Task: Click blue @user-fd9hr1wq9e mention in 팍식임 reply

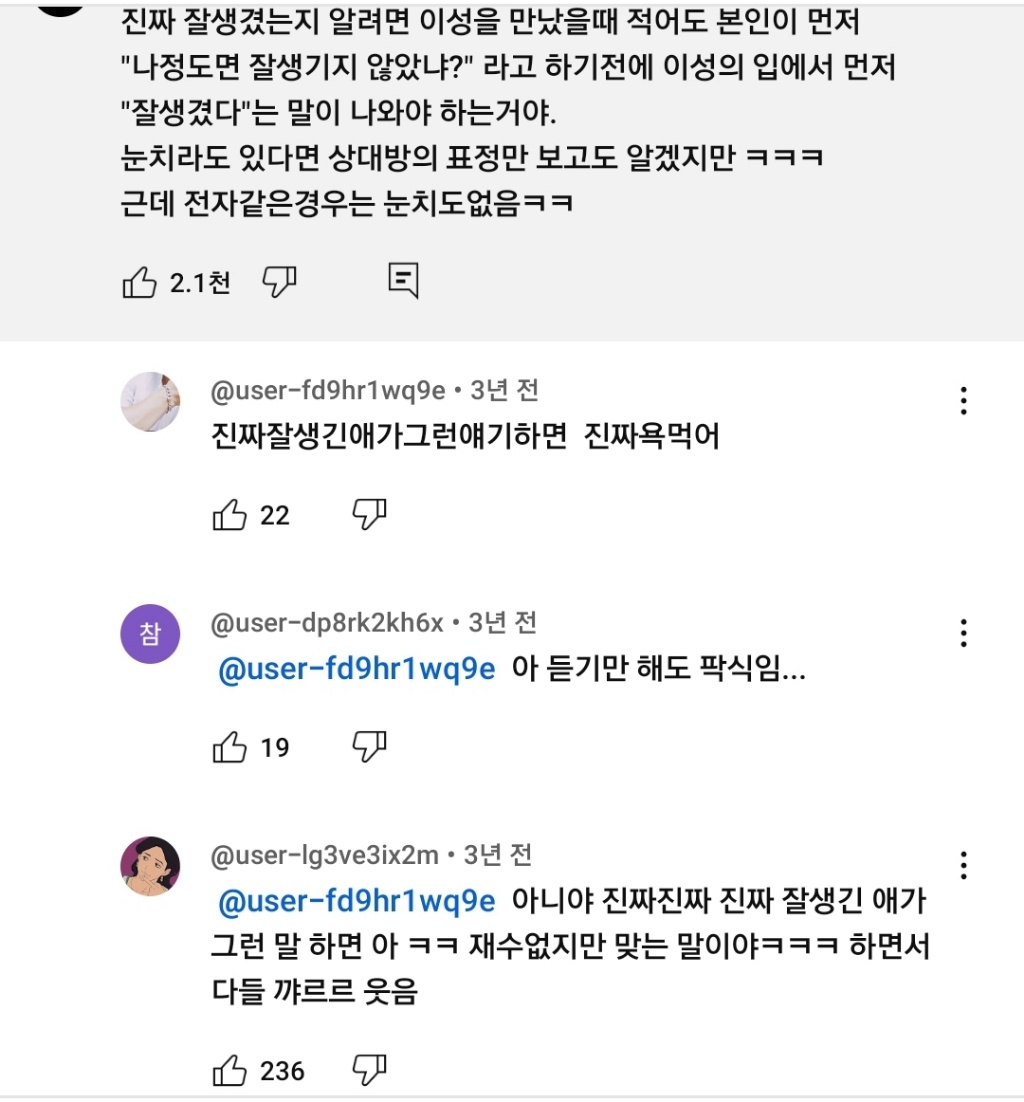Action: (x=357, y=669)
